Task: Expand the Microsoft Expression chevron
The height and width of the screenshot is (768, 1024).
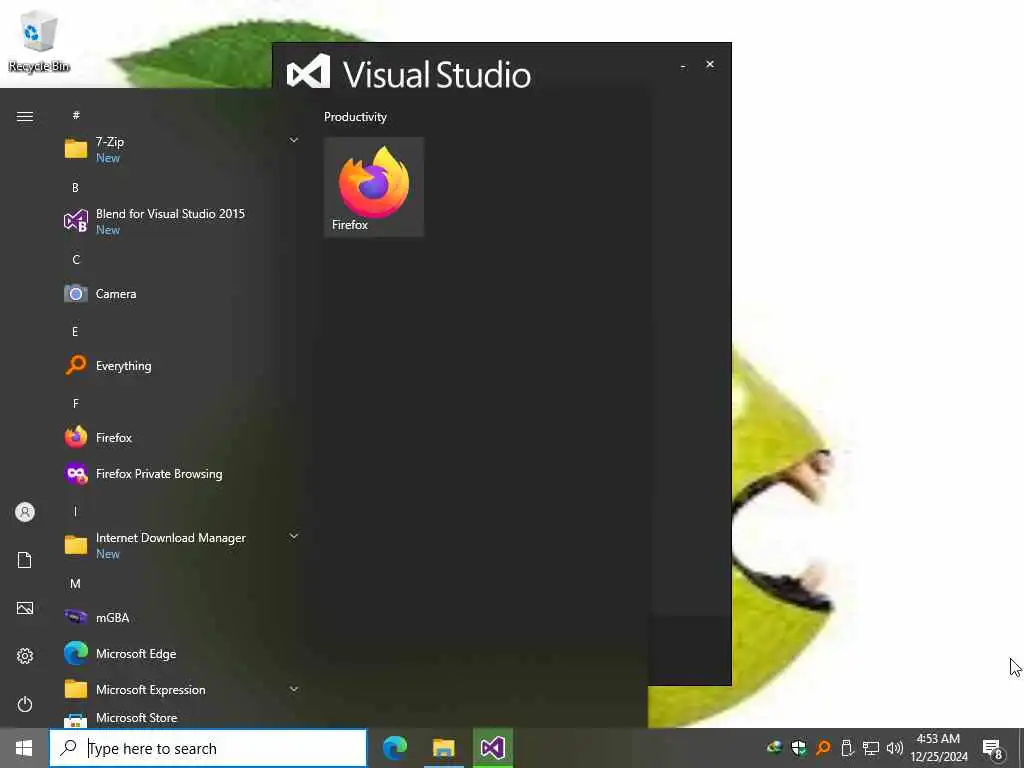Action: tap(294, 689)
